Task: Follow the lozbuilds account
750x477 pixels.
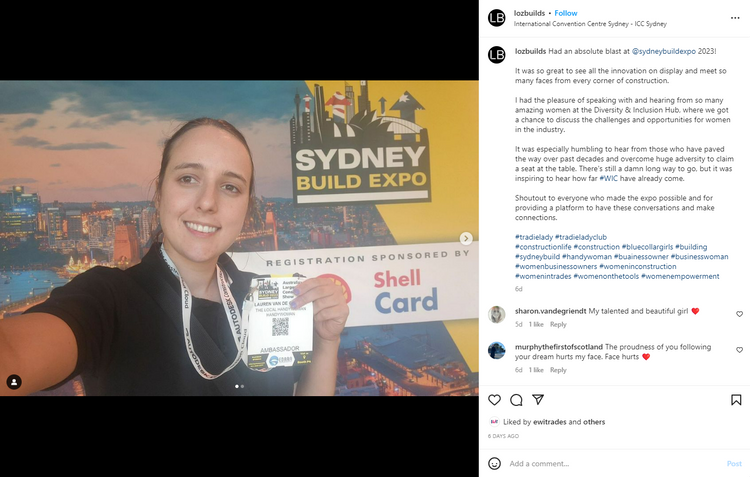Action: pyautogui.click(x=566, y=13)
